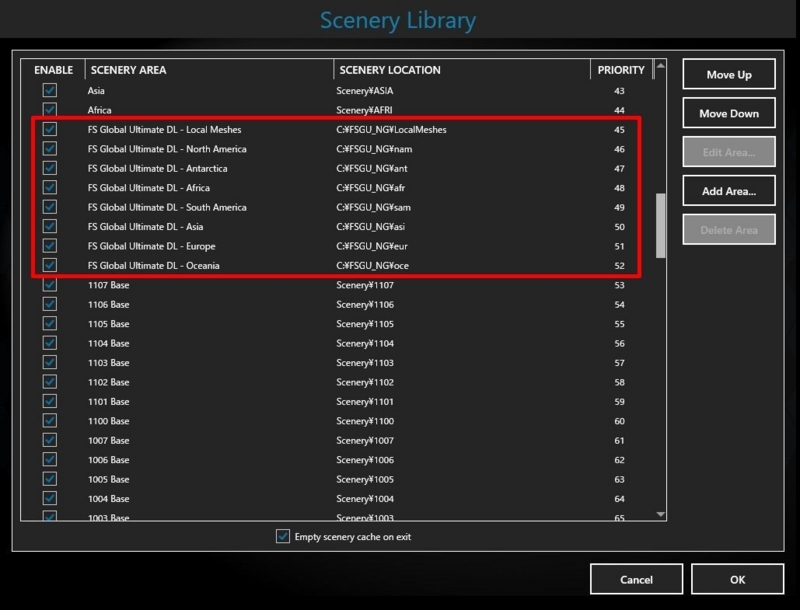Toggle the 1103 Base checkbox
800x610 pixels.
coord(49,362)
